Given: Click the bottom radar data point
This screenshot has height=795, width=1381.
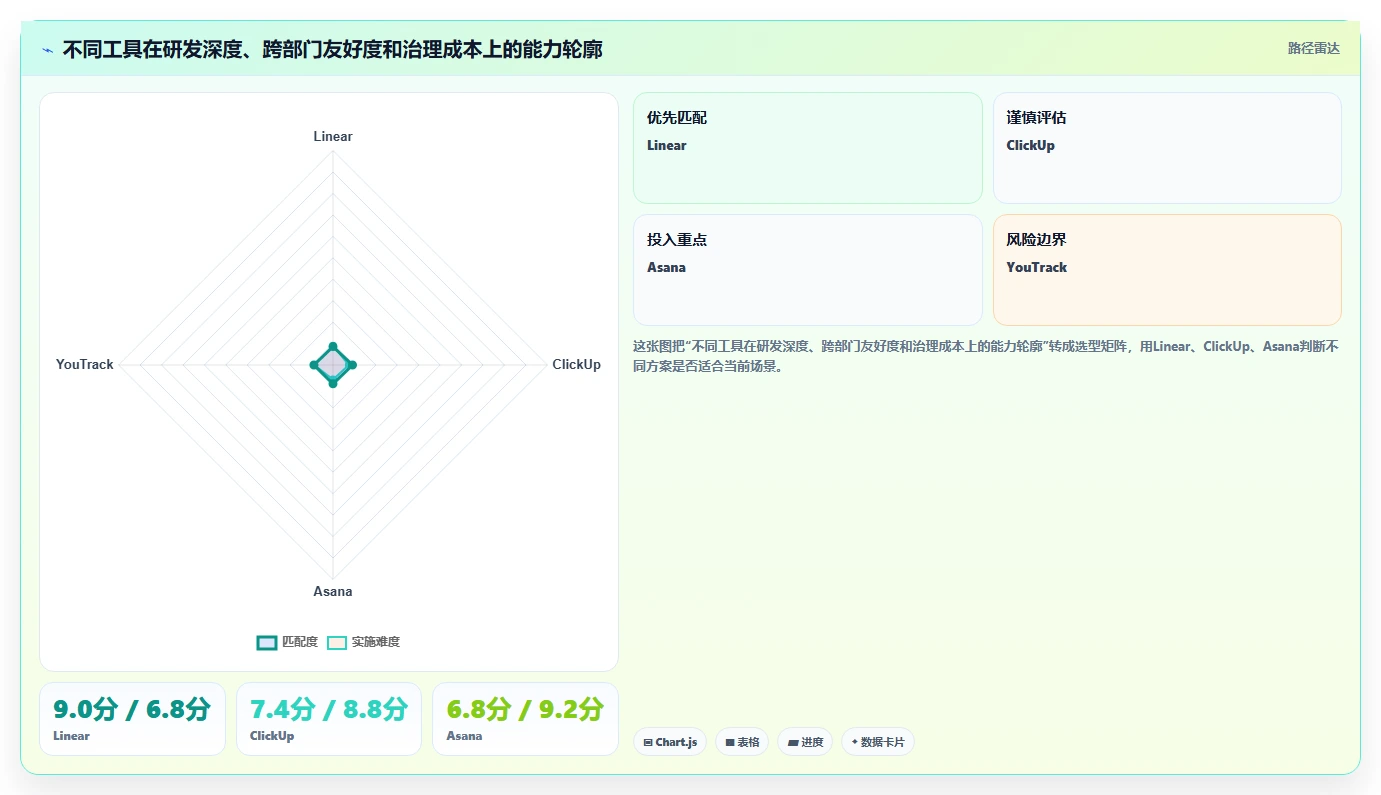Looking at the screenshot, I should 333,383.
